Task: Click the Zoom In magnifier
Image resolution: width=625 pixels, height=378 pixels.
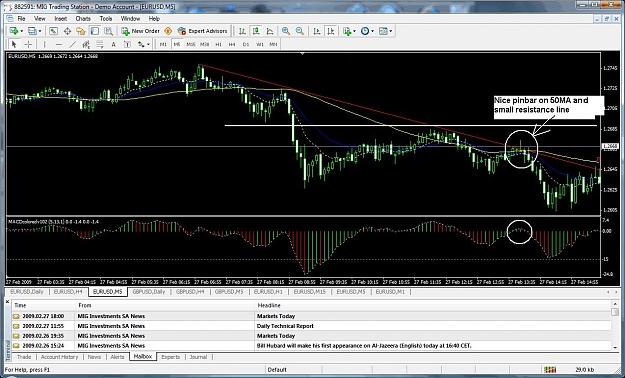Action: (x=286, y=31)
